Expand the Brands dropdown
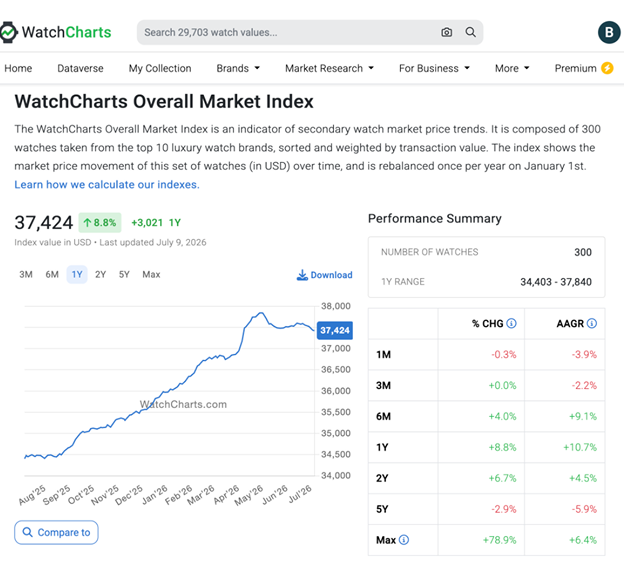This screenshot has height=572, width=624. point(238,68)
